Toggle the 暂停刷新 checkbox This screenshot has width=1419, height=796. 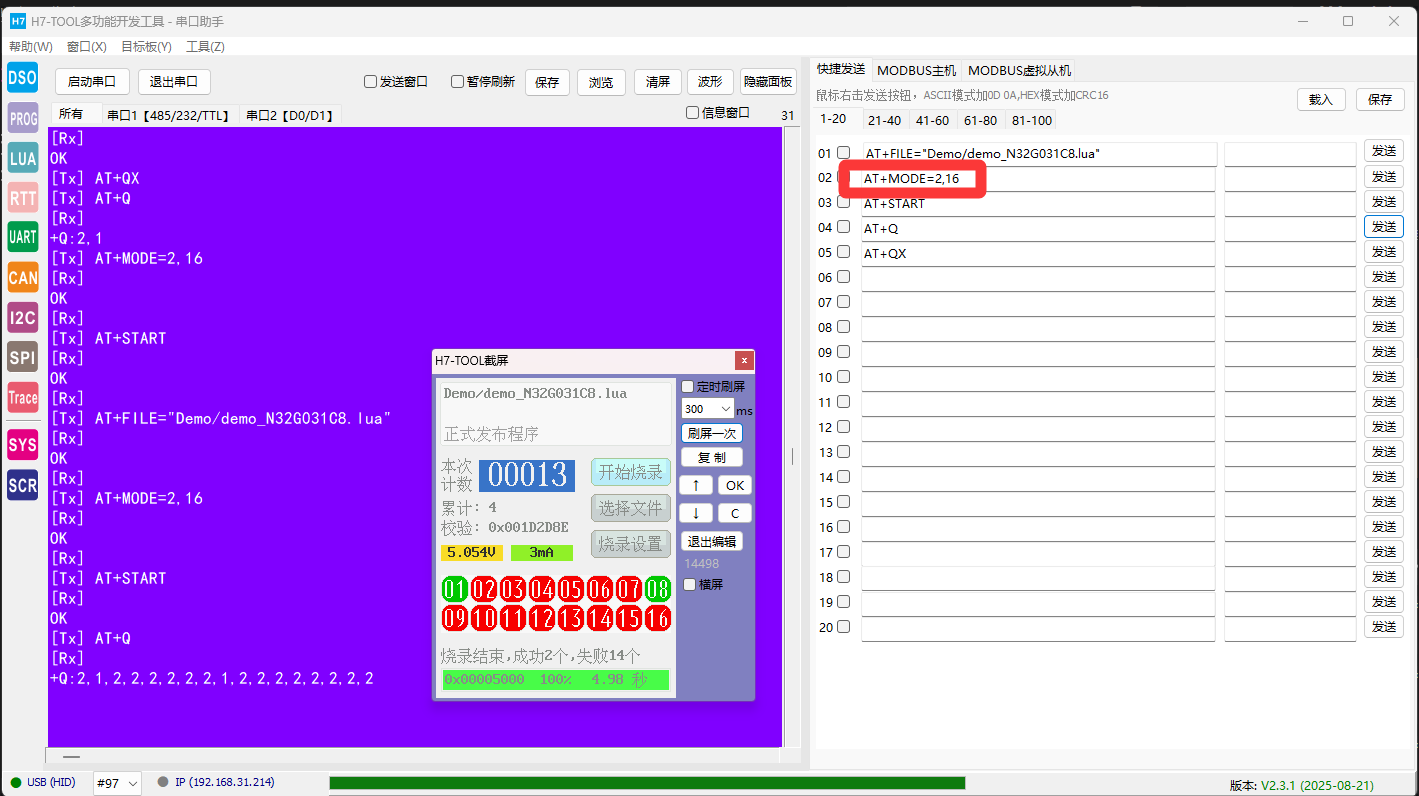coord(457,82)
